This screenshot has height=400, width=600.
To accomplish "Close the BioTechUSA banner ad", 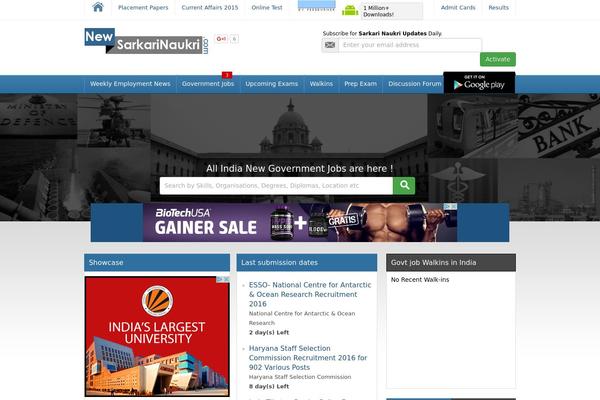I will [454, 207].
